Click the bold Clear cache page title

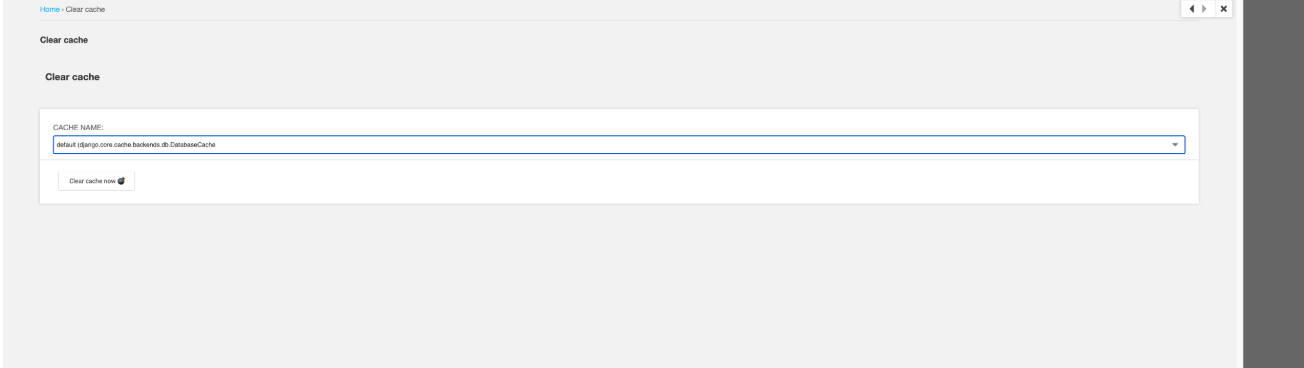click(60, 41)
